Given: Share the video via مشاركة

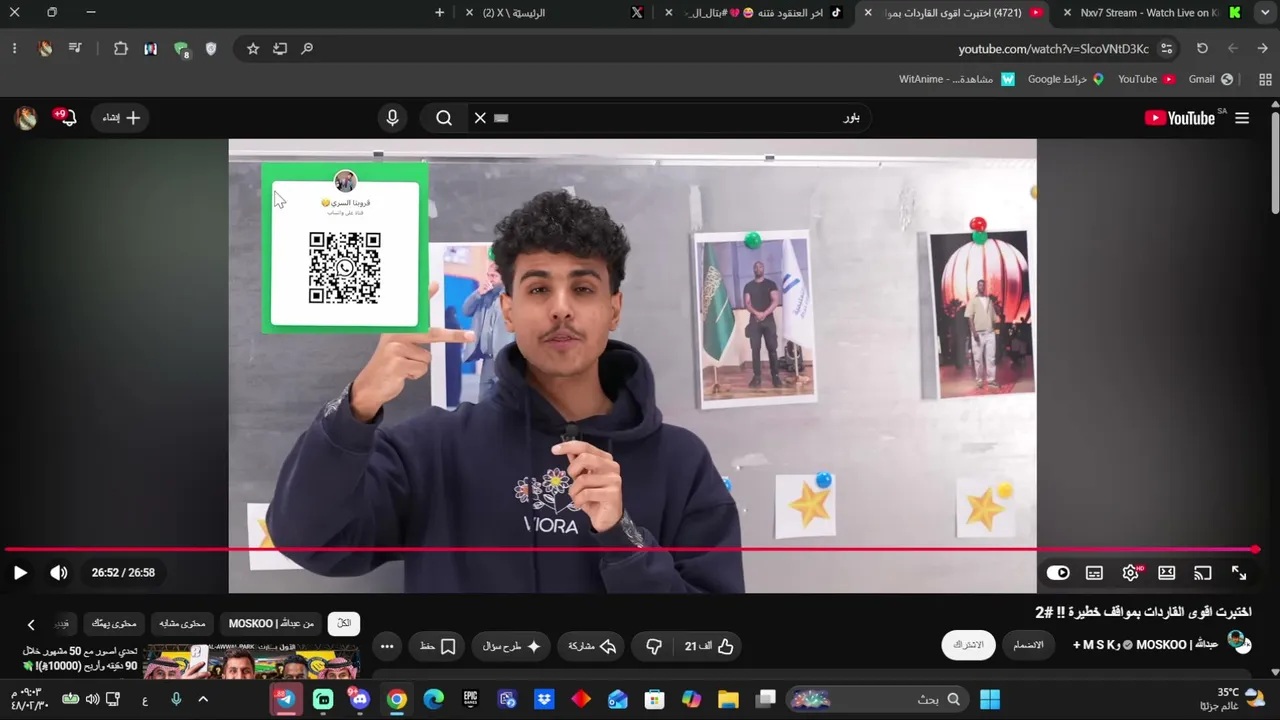Looking at the screenshot, I should (x=592, y=647).
